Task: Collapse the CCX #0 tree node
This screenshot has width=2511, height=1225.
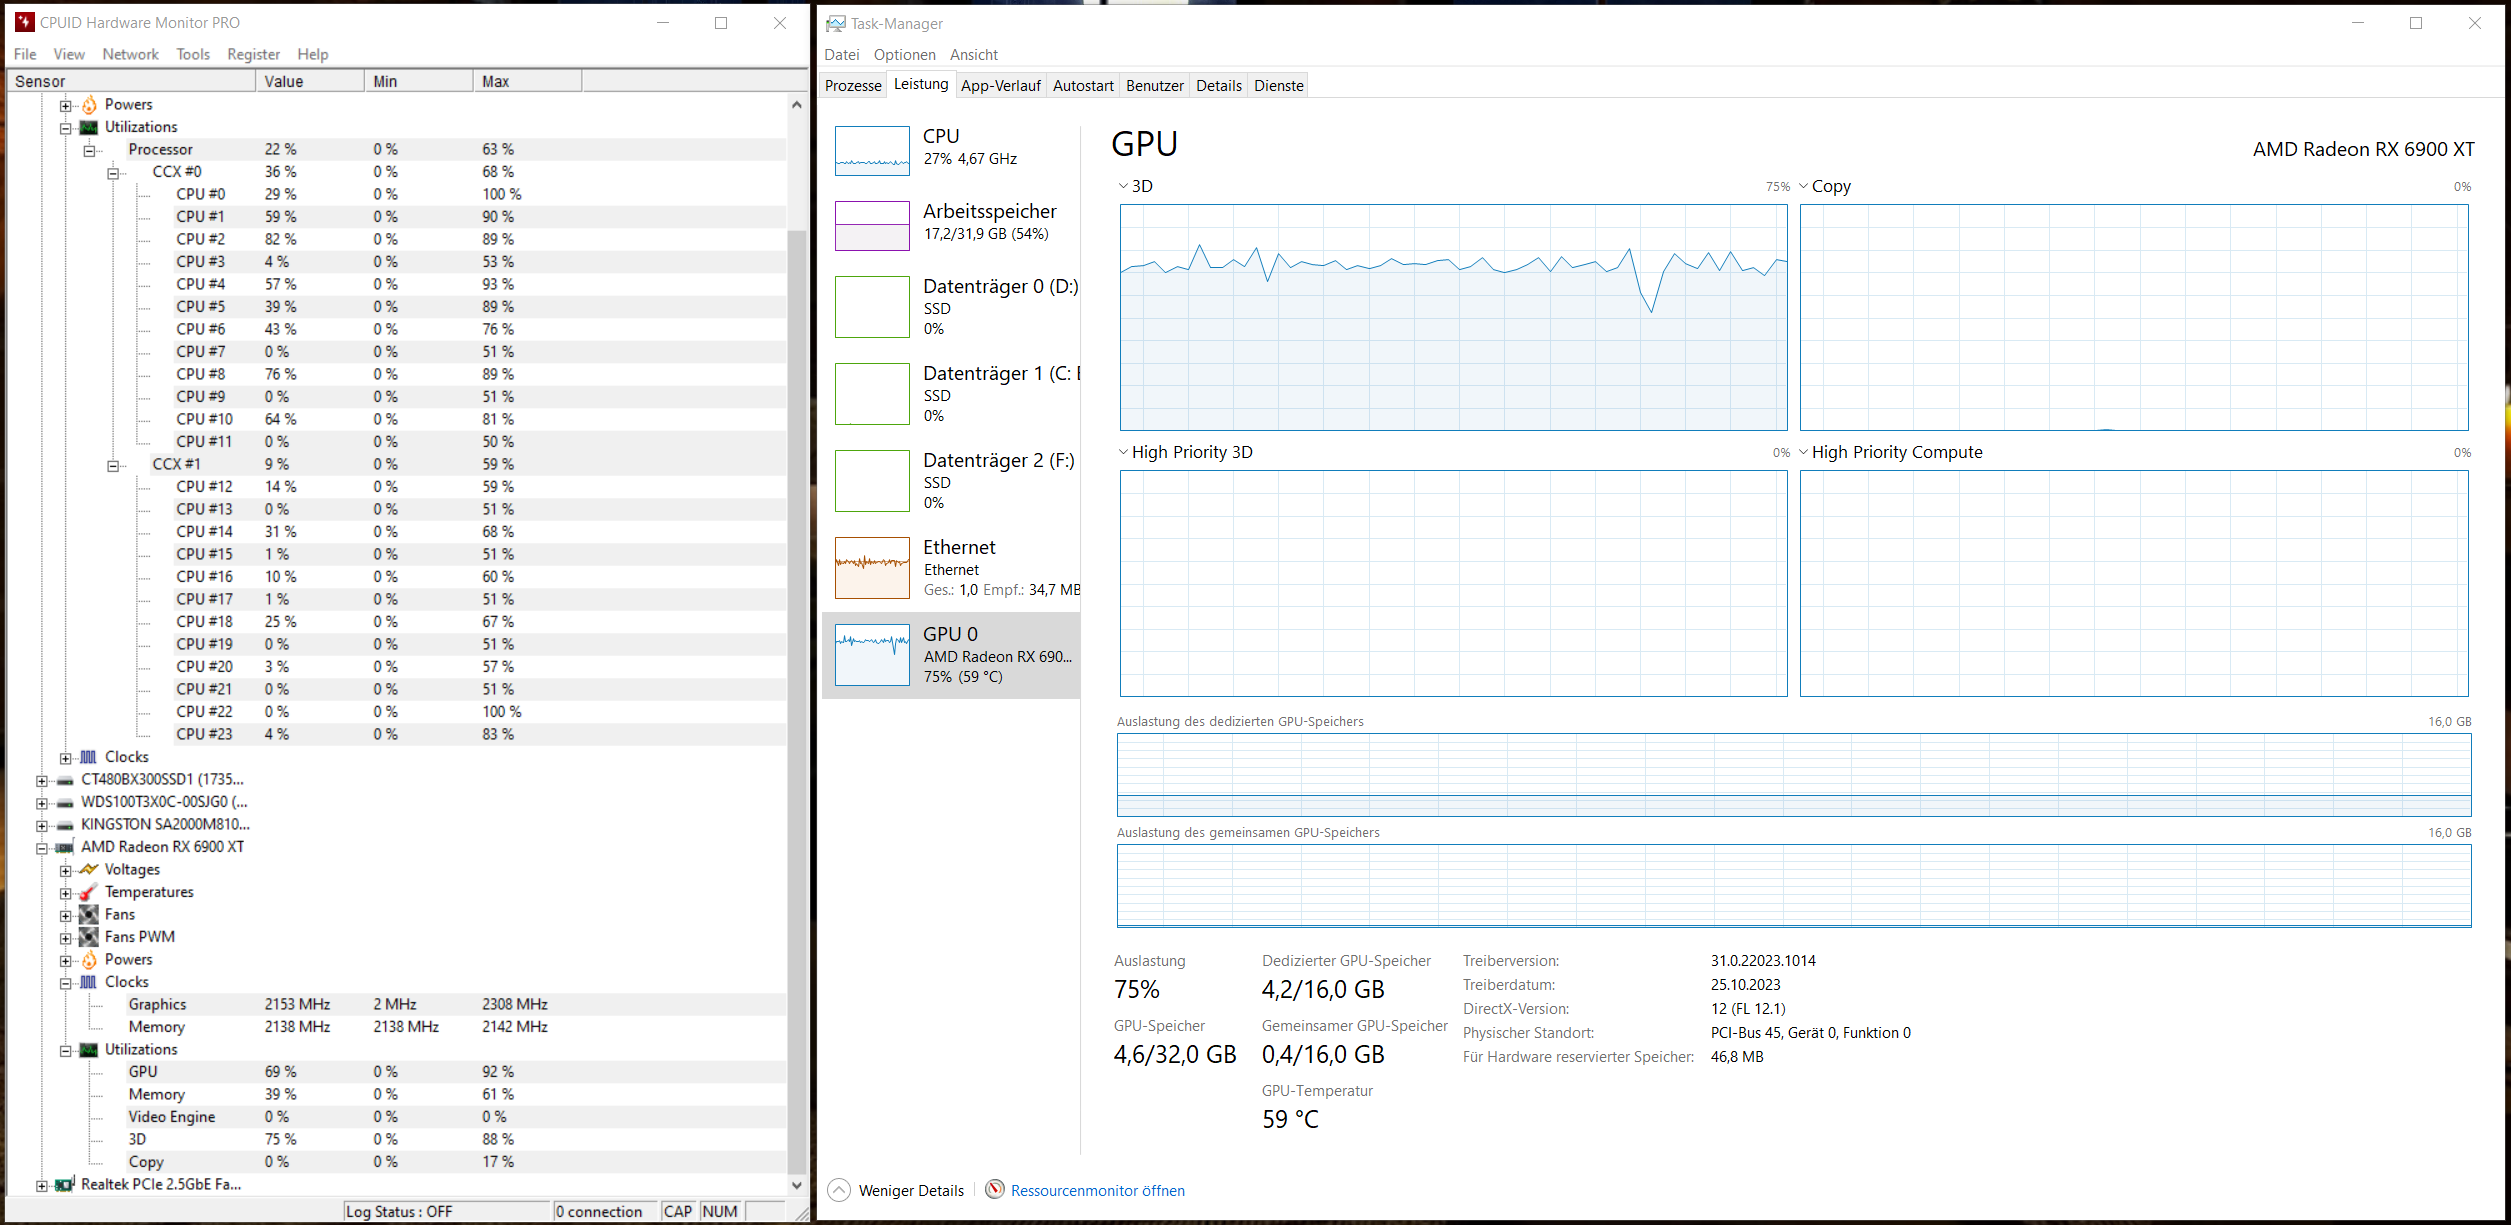Action: pyautogui.click(x=113, y=173)
